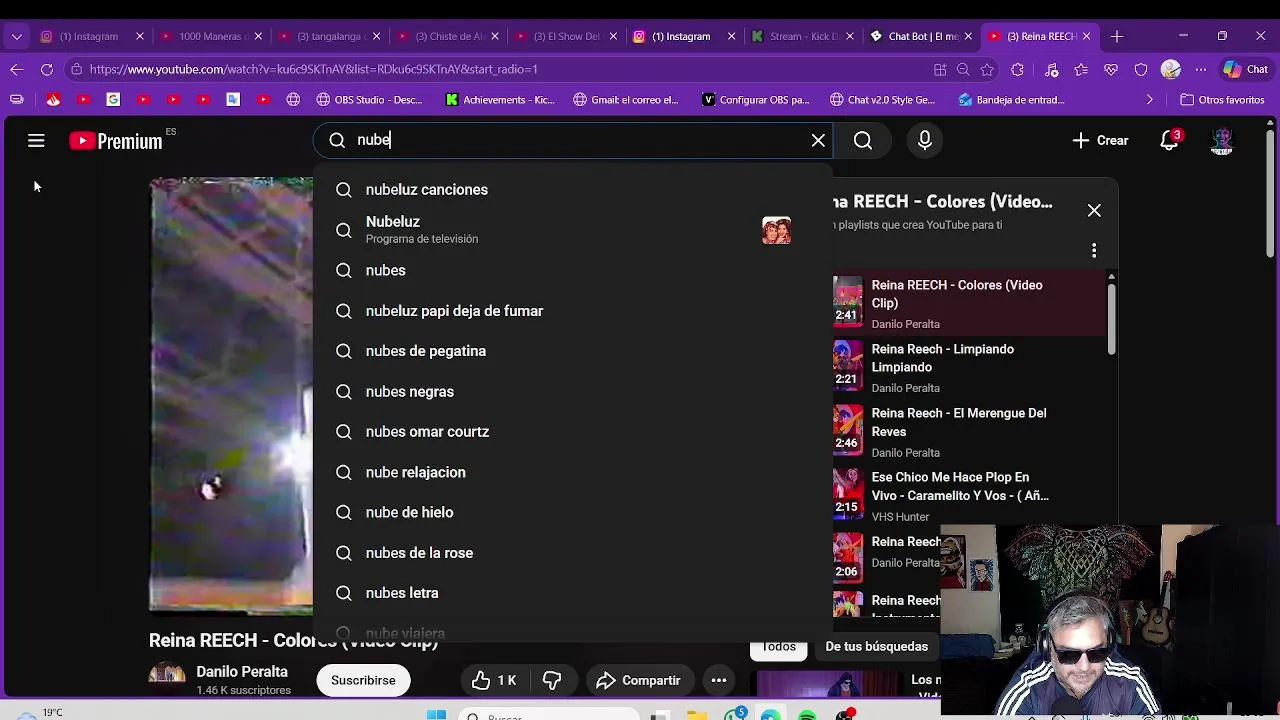Image resolution: width=1280 pixels, height=720 pixels.
Task: Open the "Bandeja de entrad..." bookmark
Action: click(x=1011, y=100)
